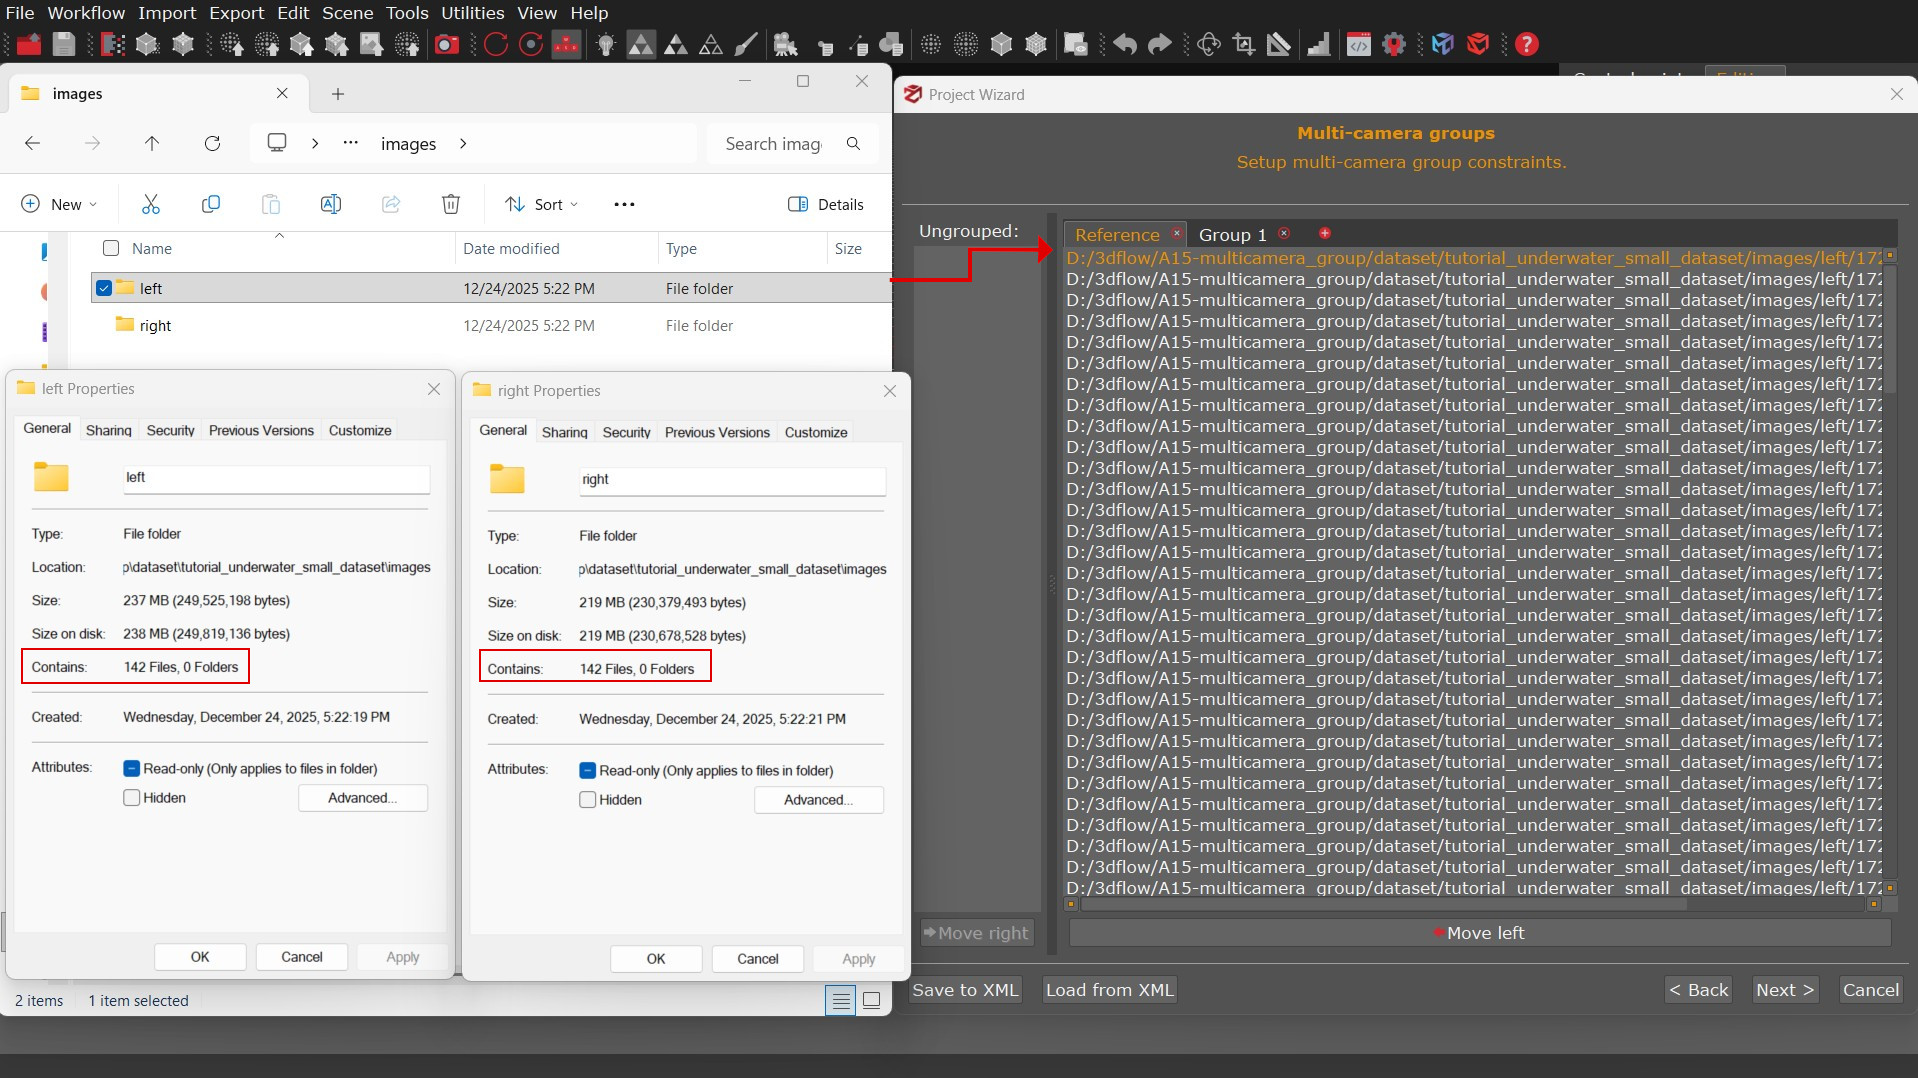Expand the chevron after images in address bar
The width and height of the screenshot is (1918, 1078).
(463, 144)
